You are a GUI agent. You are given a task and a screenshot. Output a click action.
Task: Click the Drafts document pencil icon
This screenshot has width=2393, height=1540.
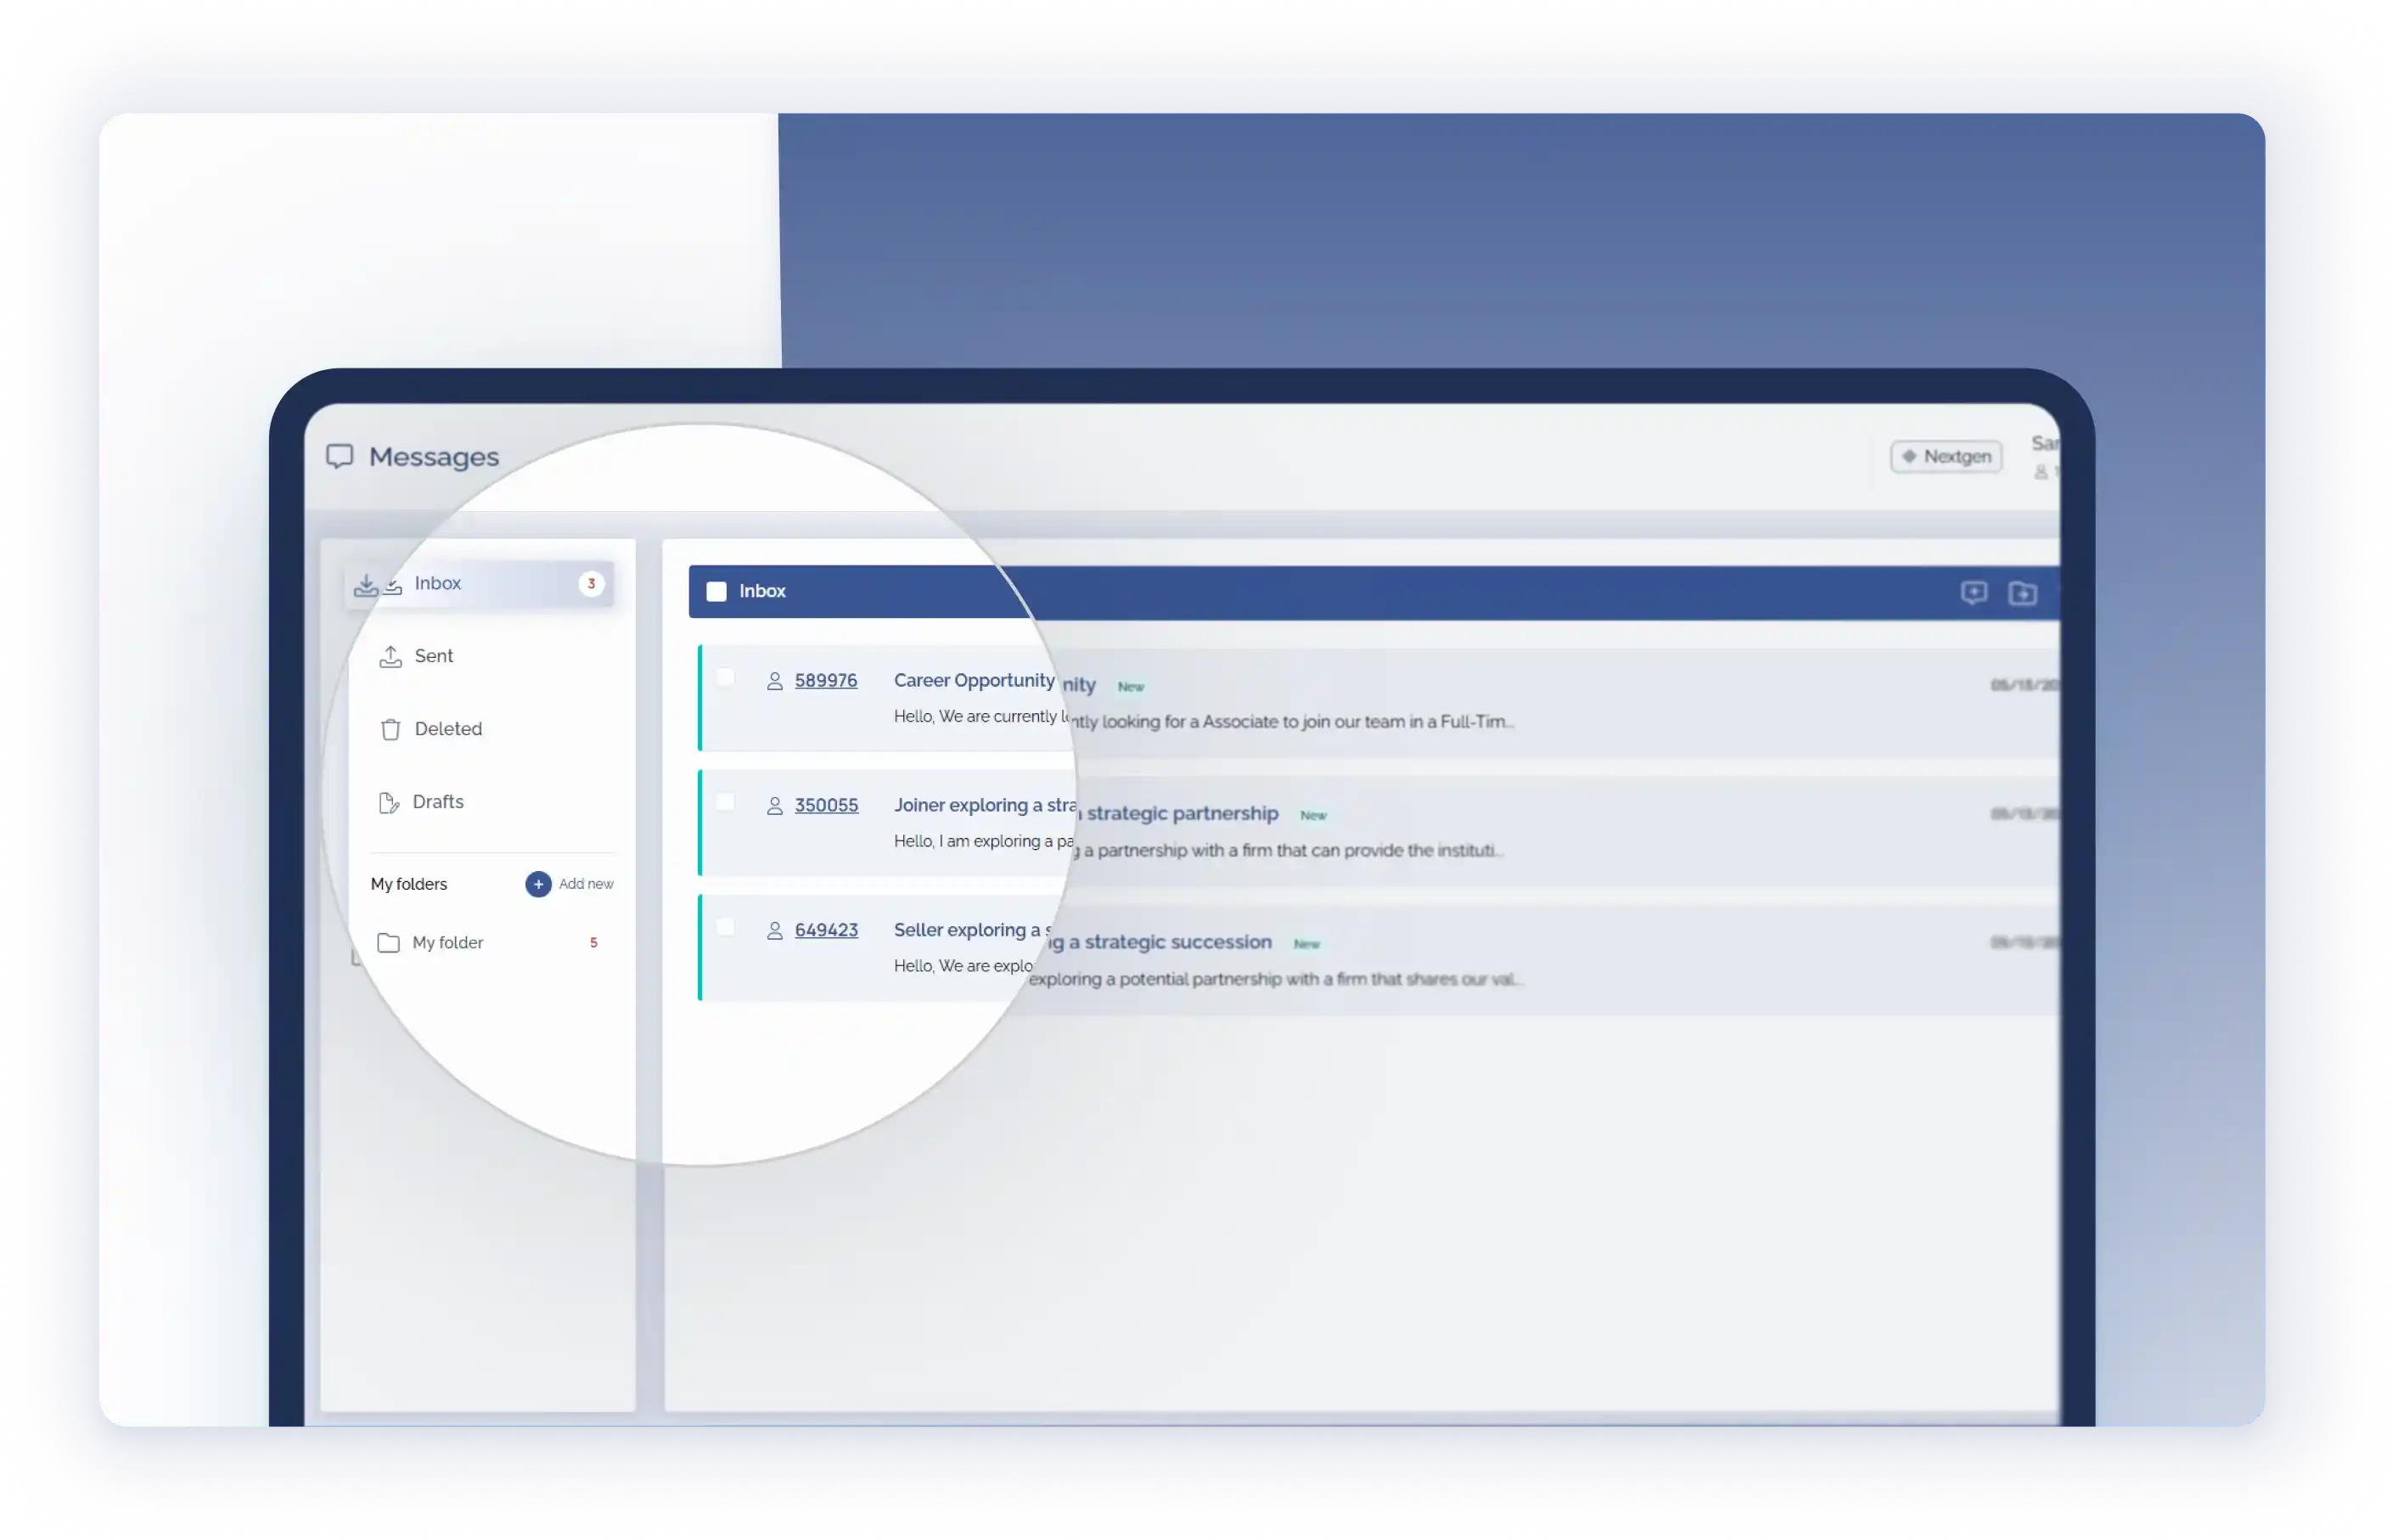[x=389, y=803]
